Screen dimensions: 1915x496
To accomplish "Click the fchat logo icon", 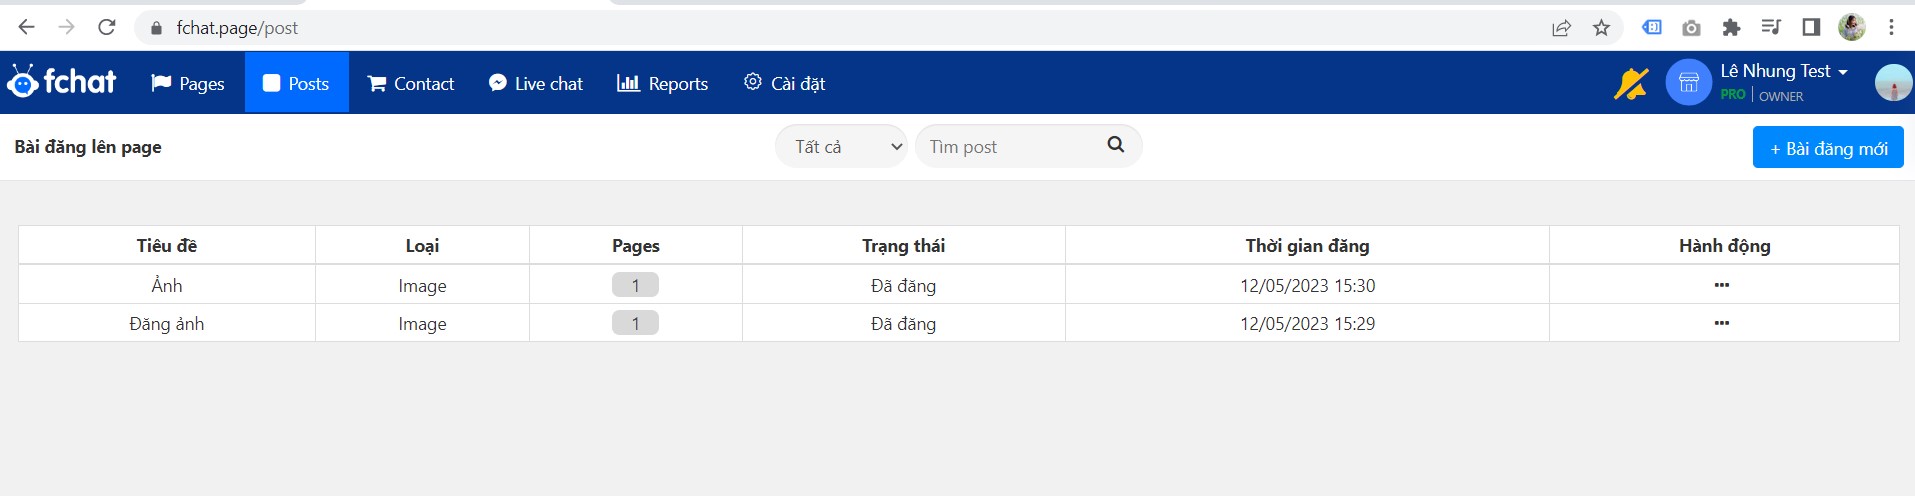I will (x=23, y=82).
